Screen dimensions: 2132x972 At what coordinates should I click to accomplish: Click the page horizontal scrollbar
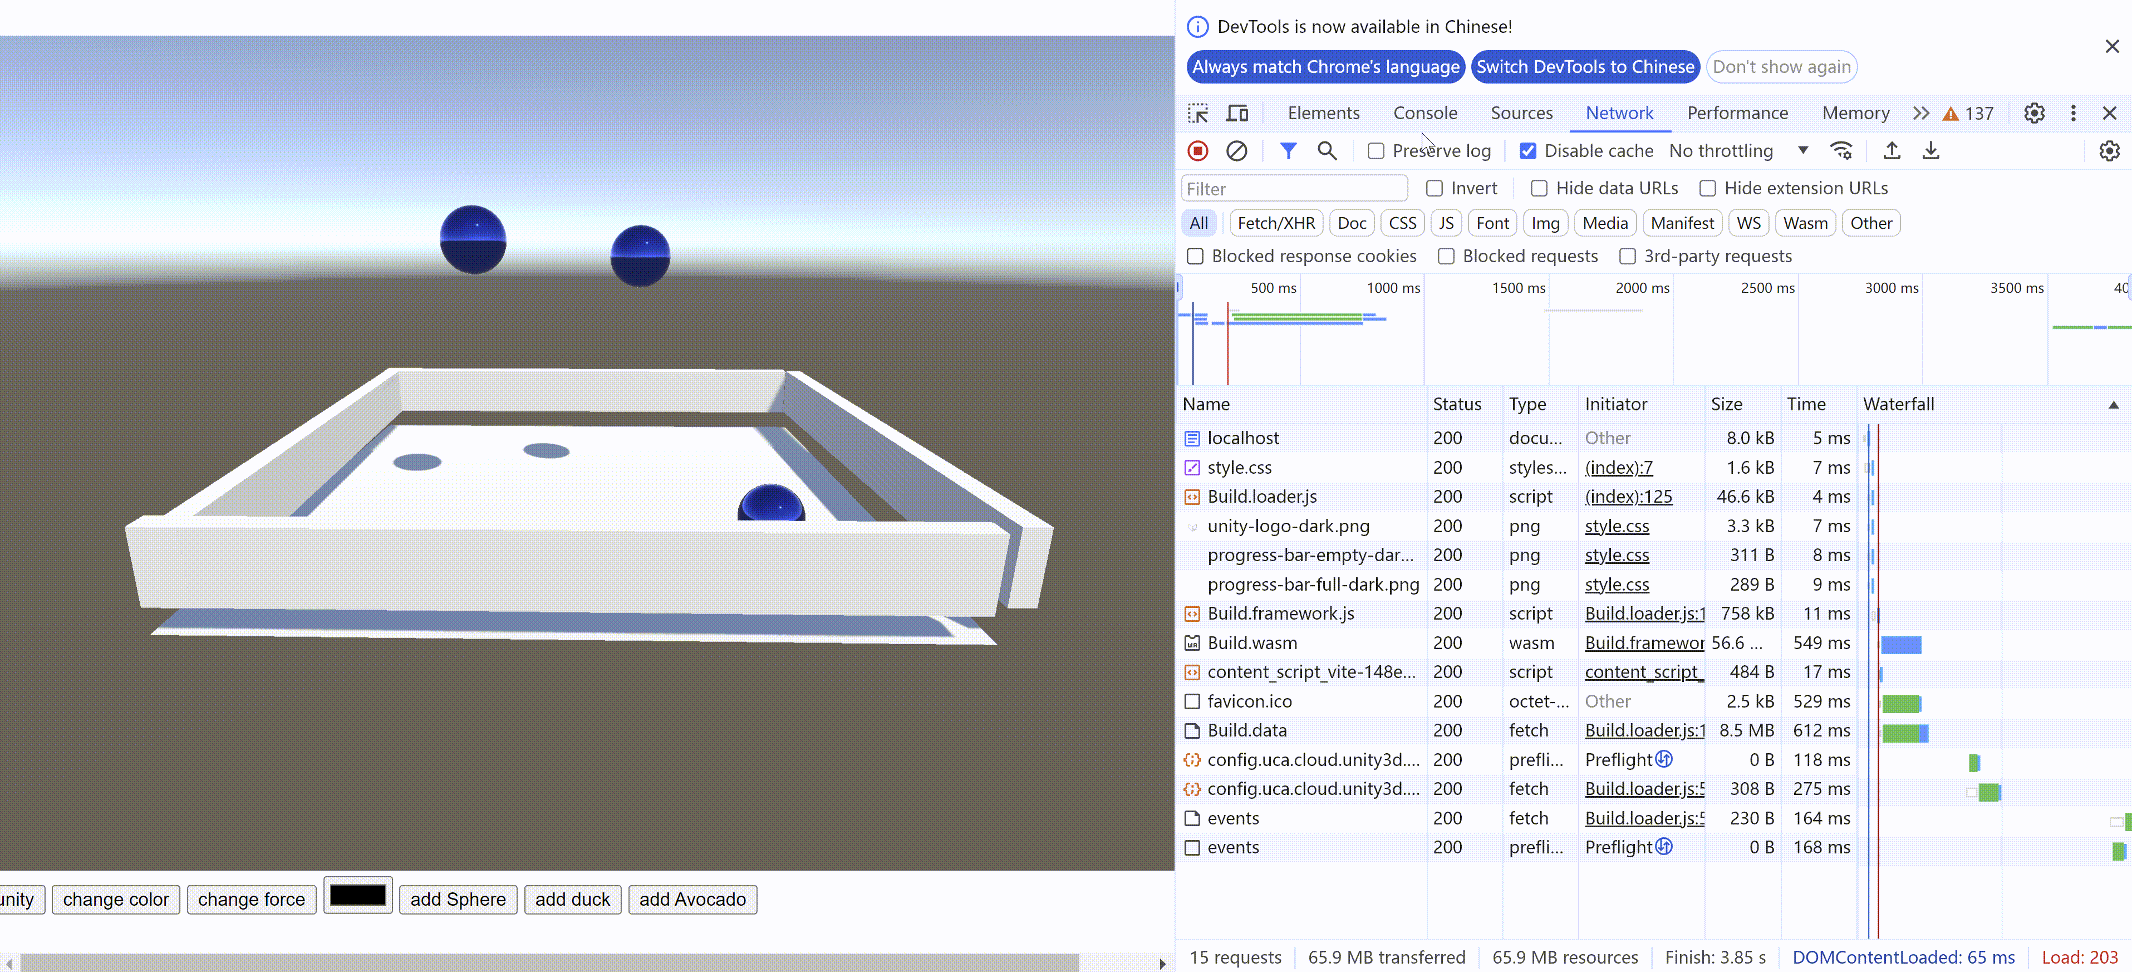[x=548, y=963]
